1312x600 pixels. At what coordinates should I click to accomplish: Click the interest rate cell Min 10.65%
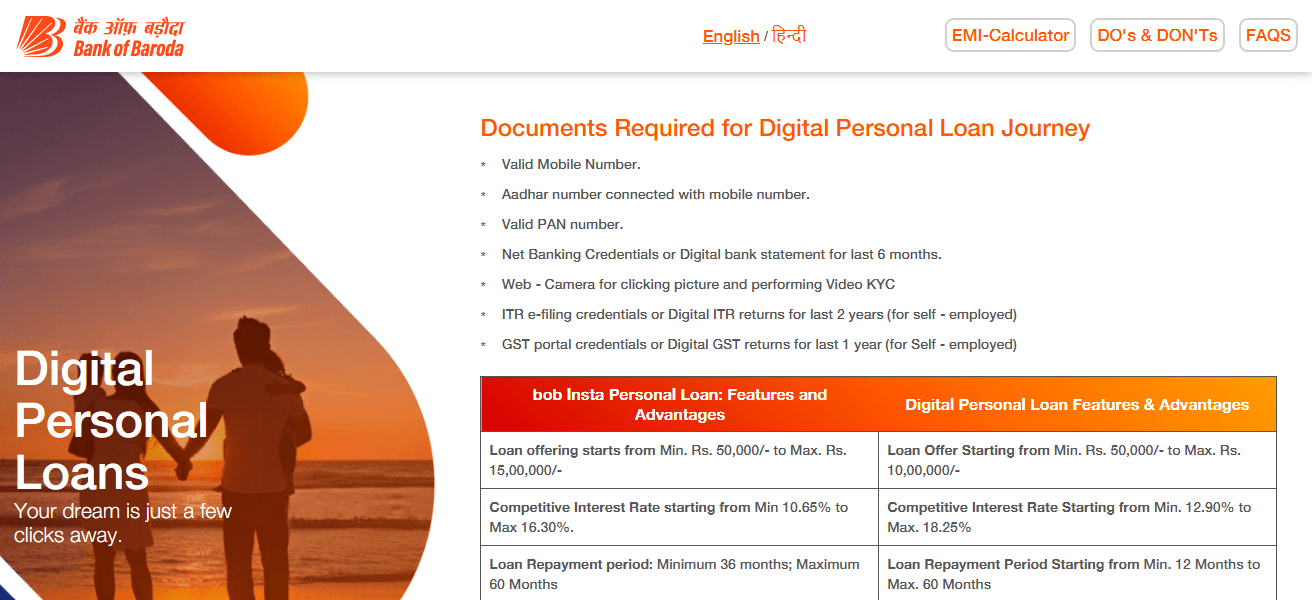coord(680,517)
